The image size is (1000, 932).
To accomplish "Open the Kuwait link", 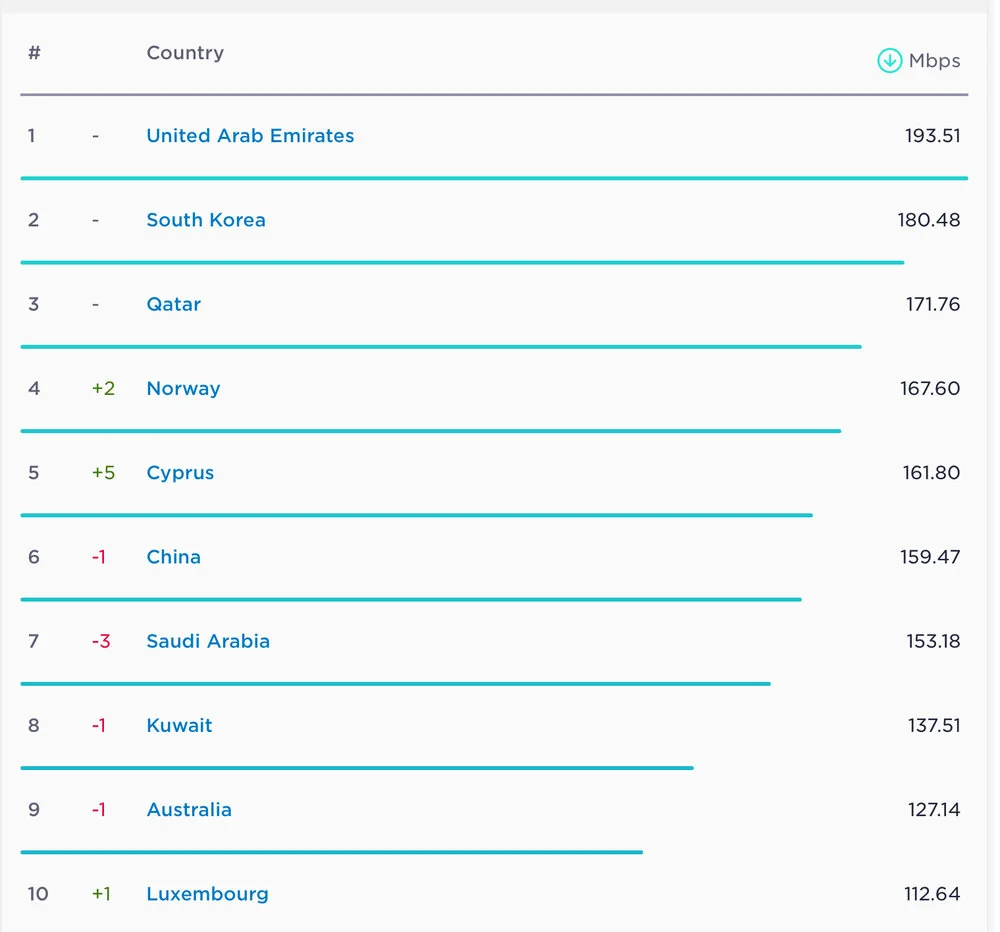I will click(x=179, y=725).
